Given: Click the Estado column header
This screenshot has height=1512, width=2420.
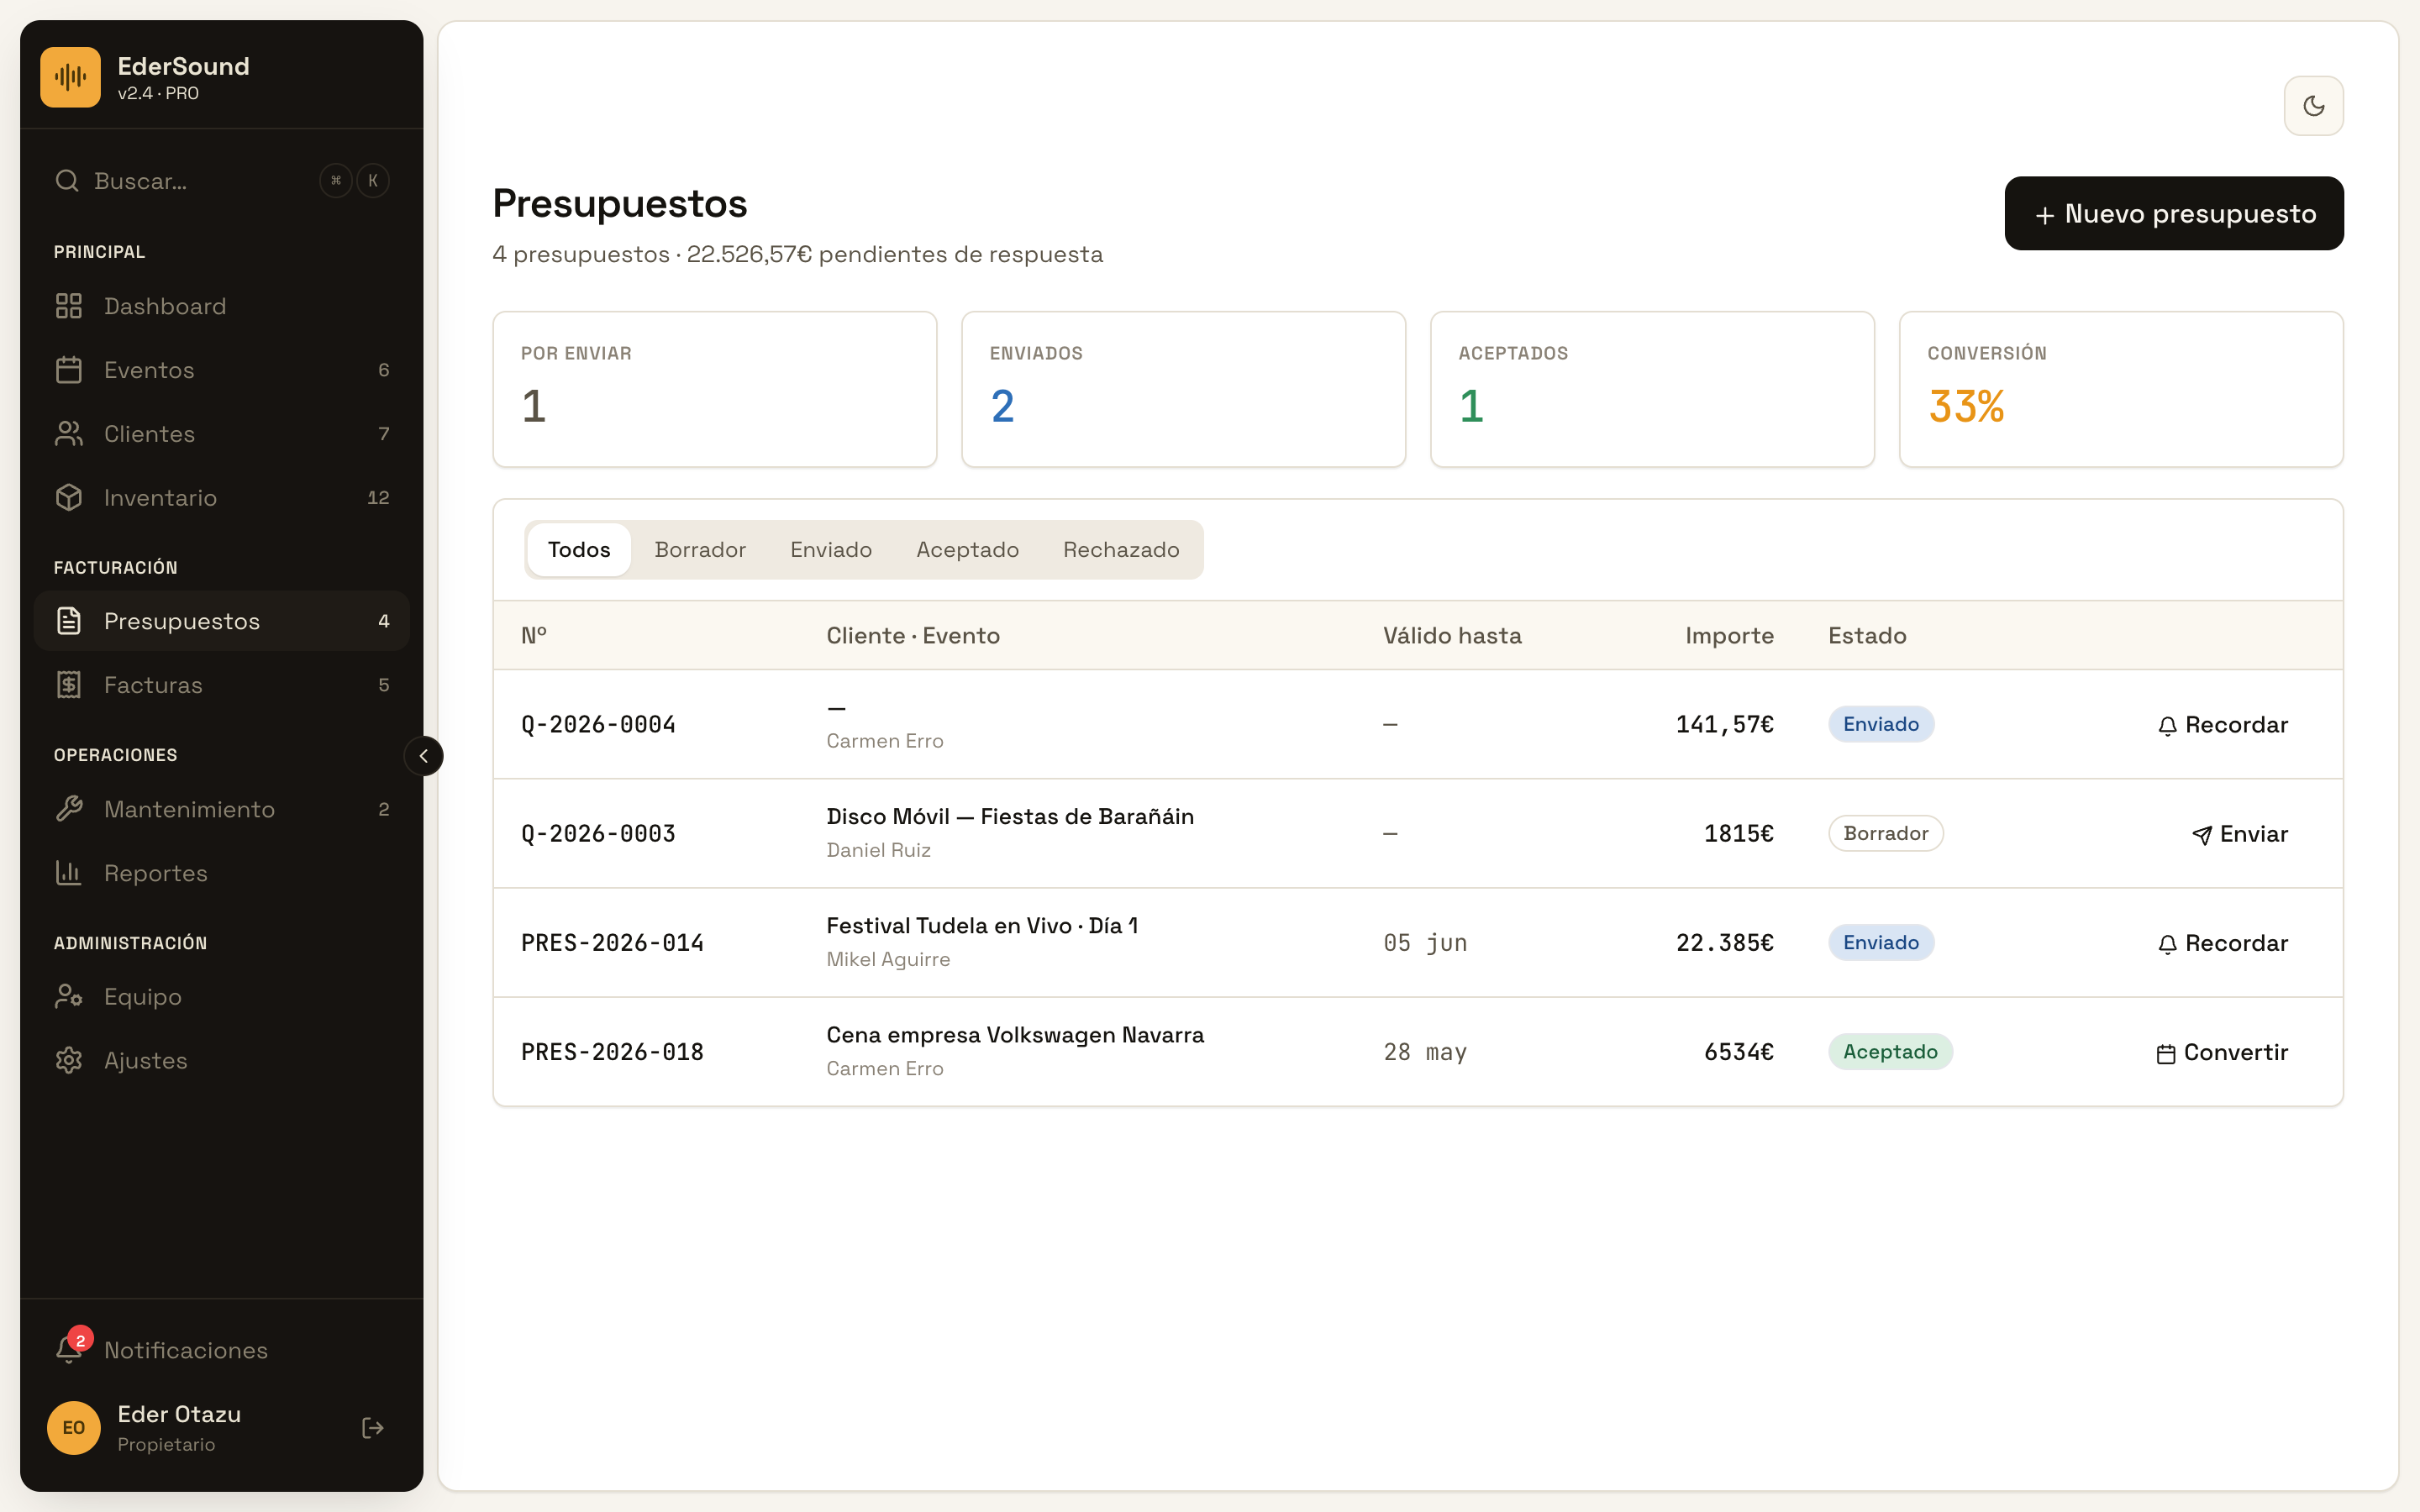Looking at the screenshot, I should pos(1867,635).
